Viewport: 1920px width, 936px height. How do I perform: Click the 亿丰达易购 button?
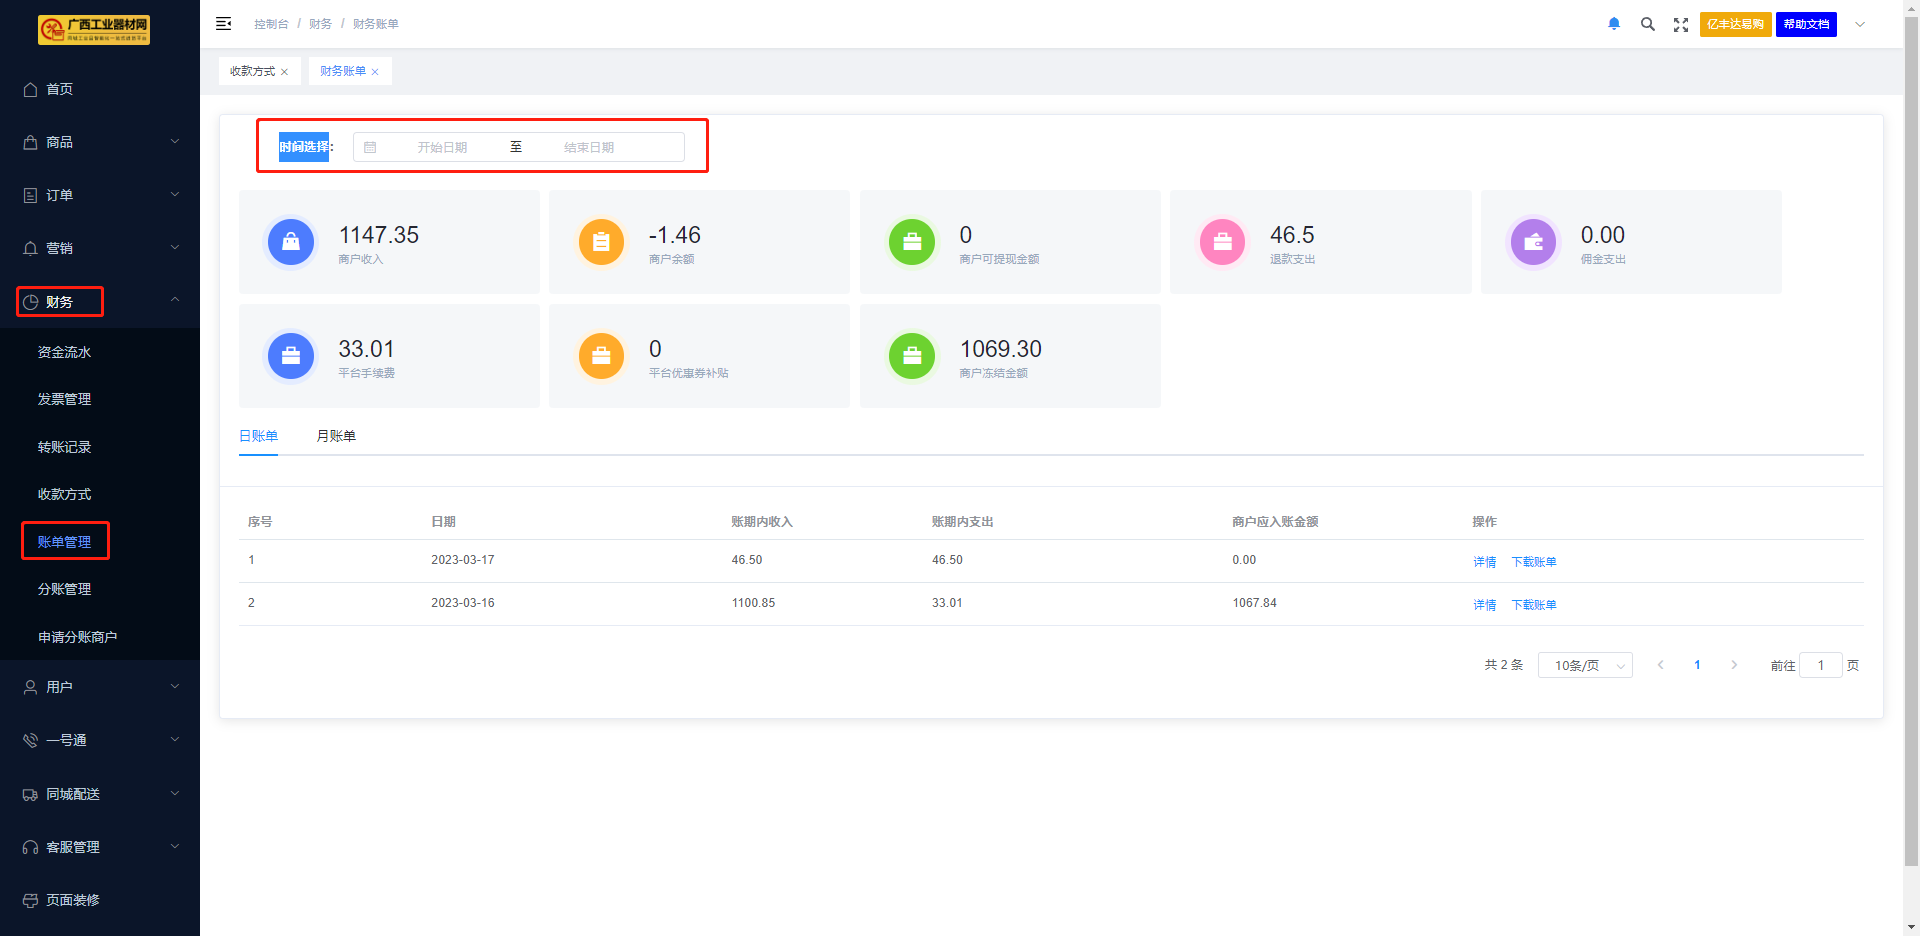pos(1735,24)
